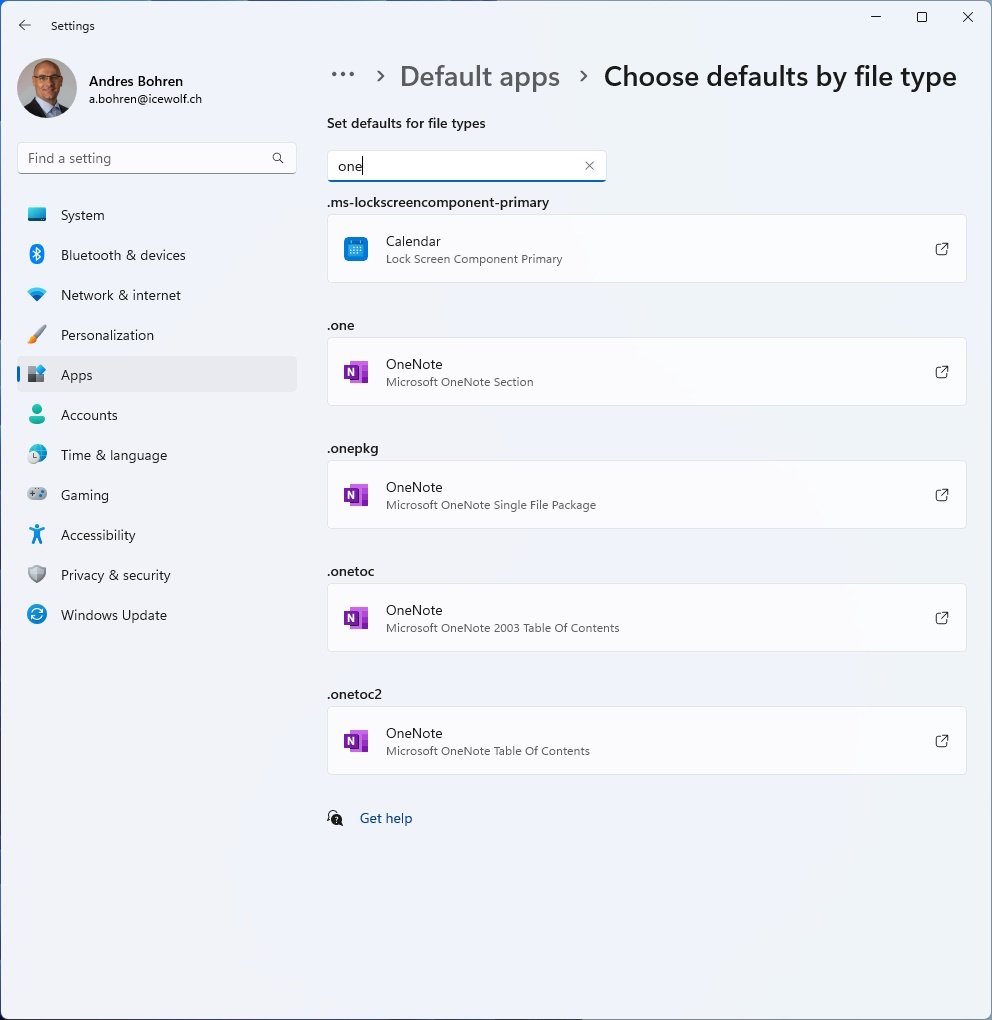Click the OneNote icon in .one row
The height and width of the screenshot is (1020, 992).
point(356,372)
